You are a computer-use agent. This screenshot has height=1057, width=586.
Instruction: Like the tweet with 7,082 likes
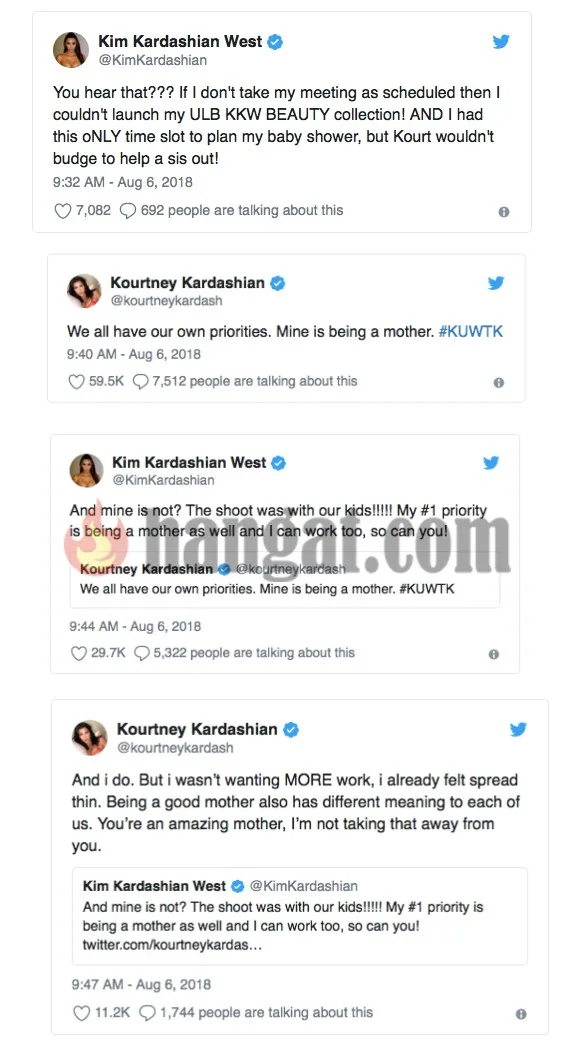[x=63, y=211]
